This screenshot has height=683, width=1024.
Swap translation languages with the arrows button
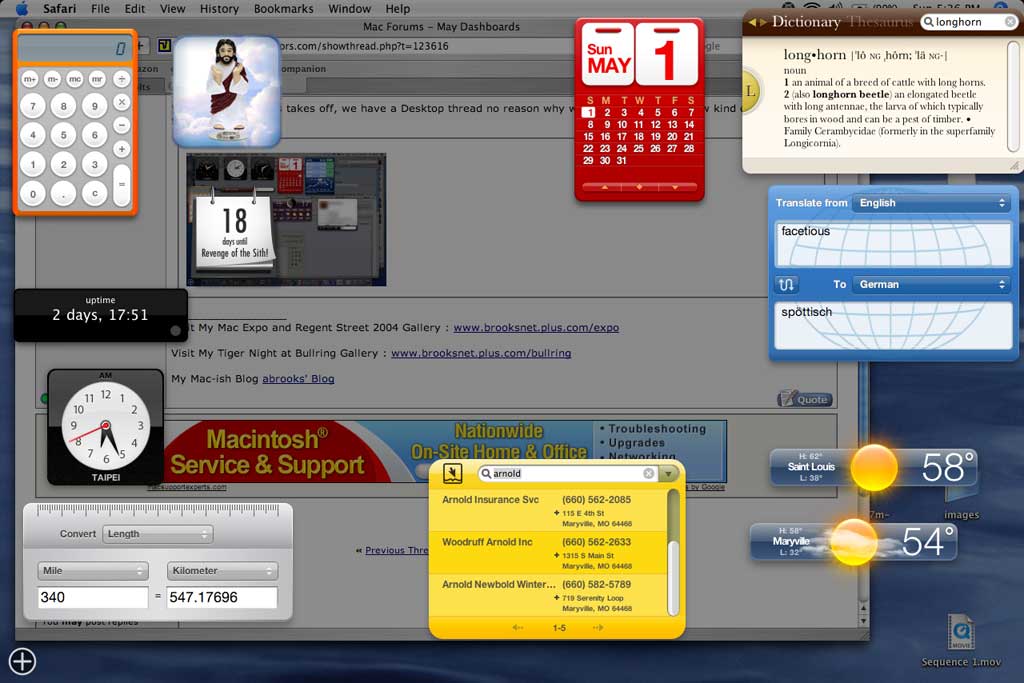[786, 285]
